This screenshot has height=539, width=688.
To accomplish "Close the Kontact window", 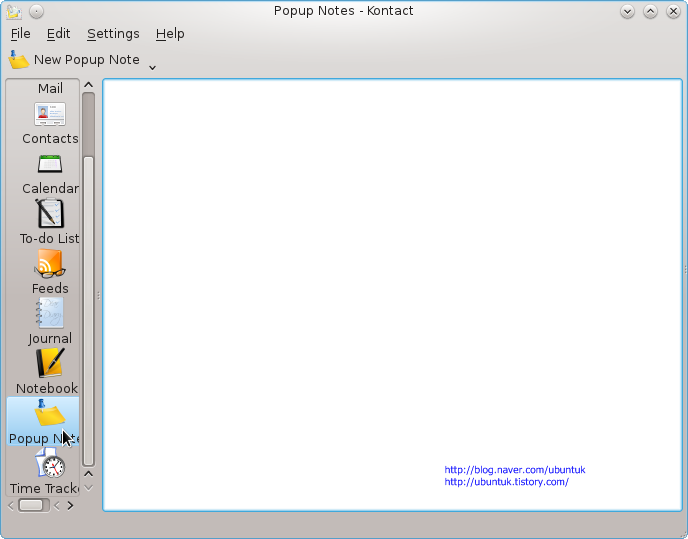I will click(x=673, y=11).
